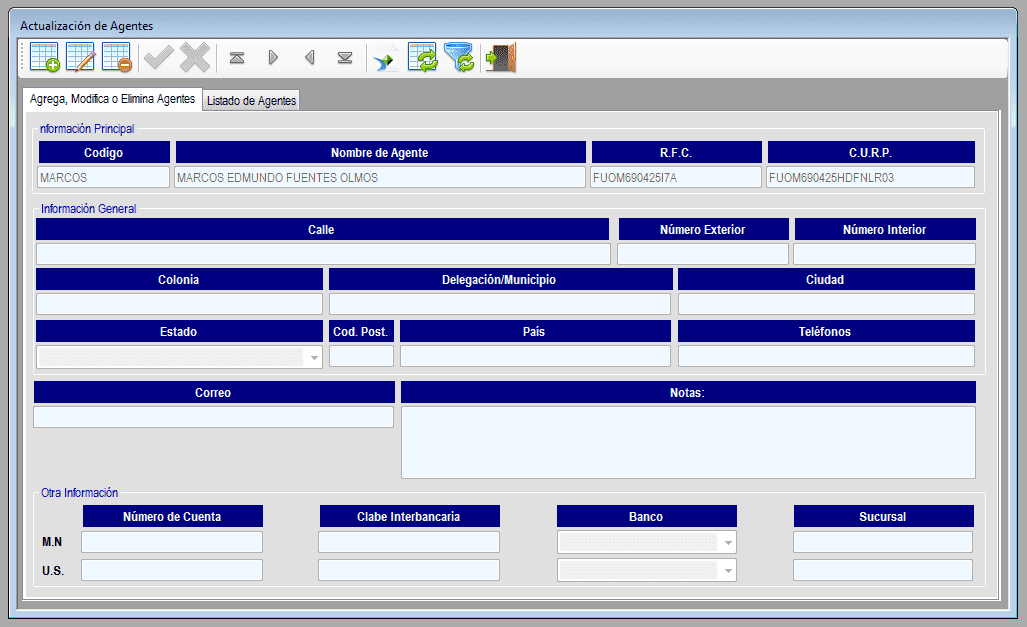This screenshot has width=1027, height=627.
Task: Click the U.S. Clabe Interbancaria field
Action: click(x=409, y=570)
